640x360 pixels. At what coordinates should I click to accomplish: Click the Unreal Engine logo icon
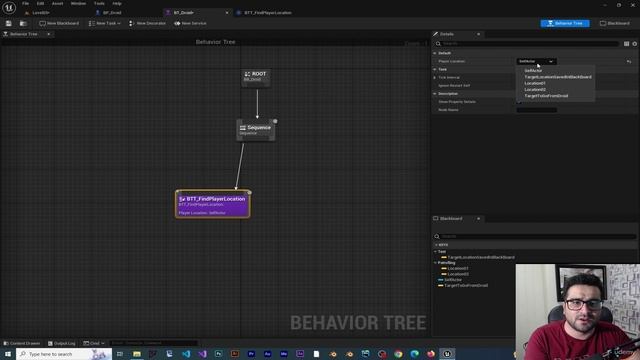[9, 7]
